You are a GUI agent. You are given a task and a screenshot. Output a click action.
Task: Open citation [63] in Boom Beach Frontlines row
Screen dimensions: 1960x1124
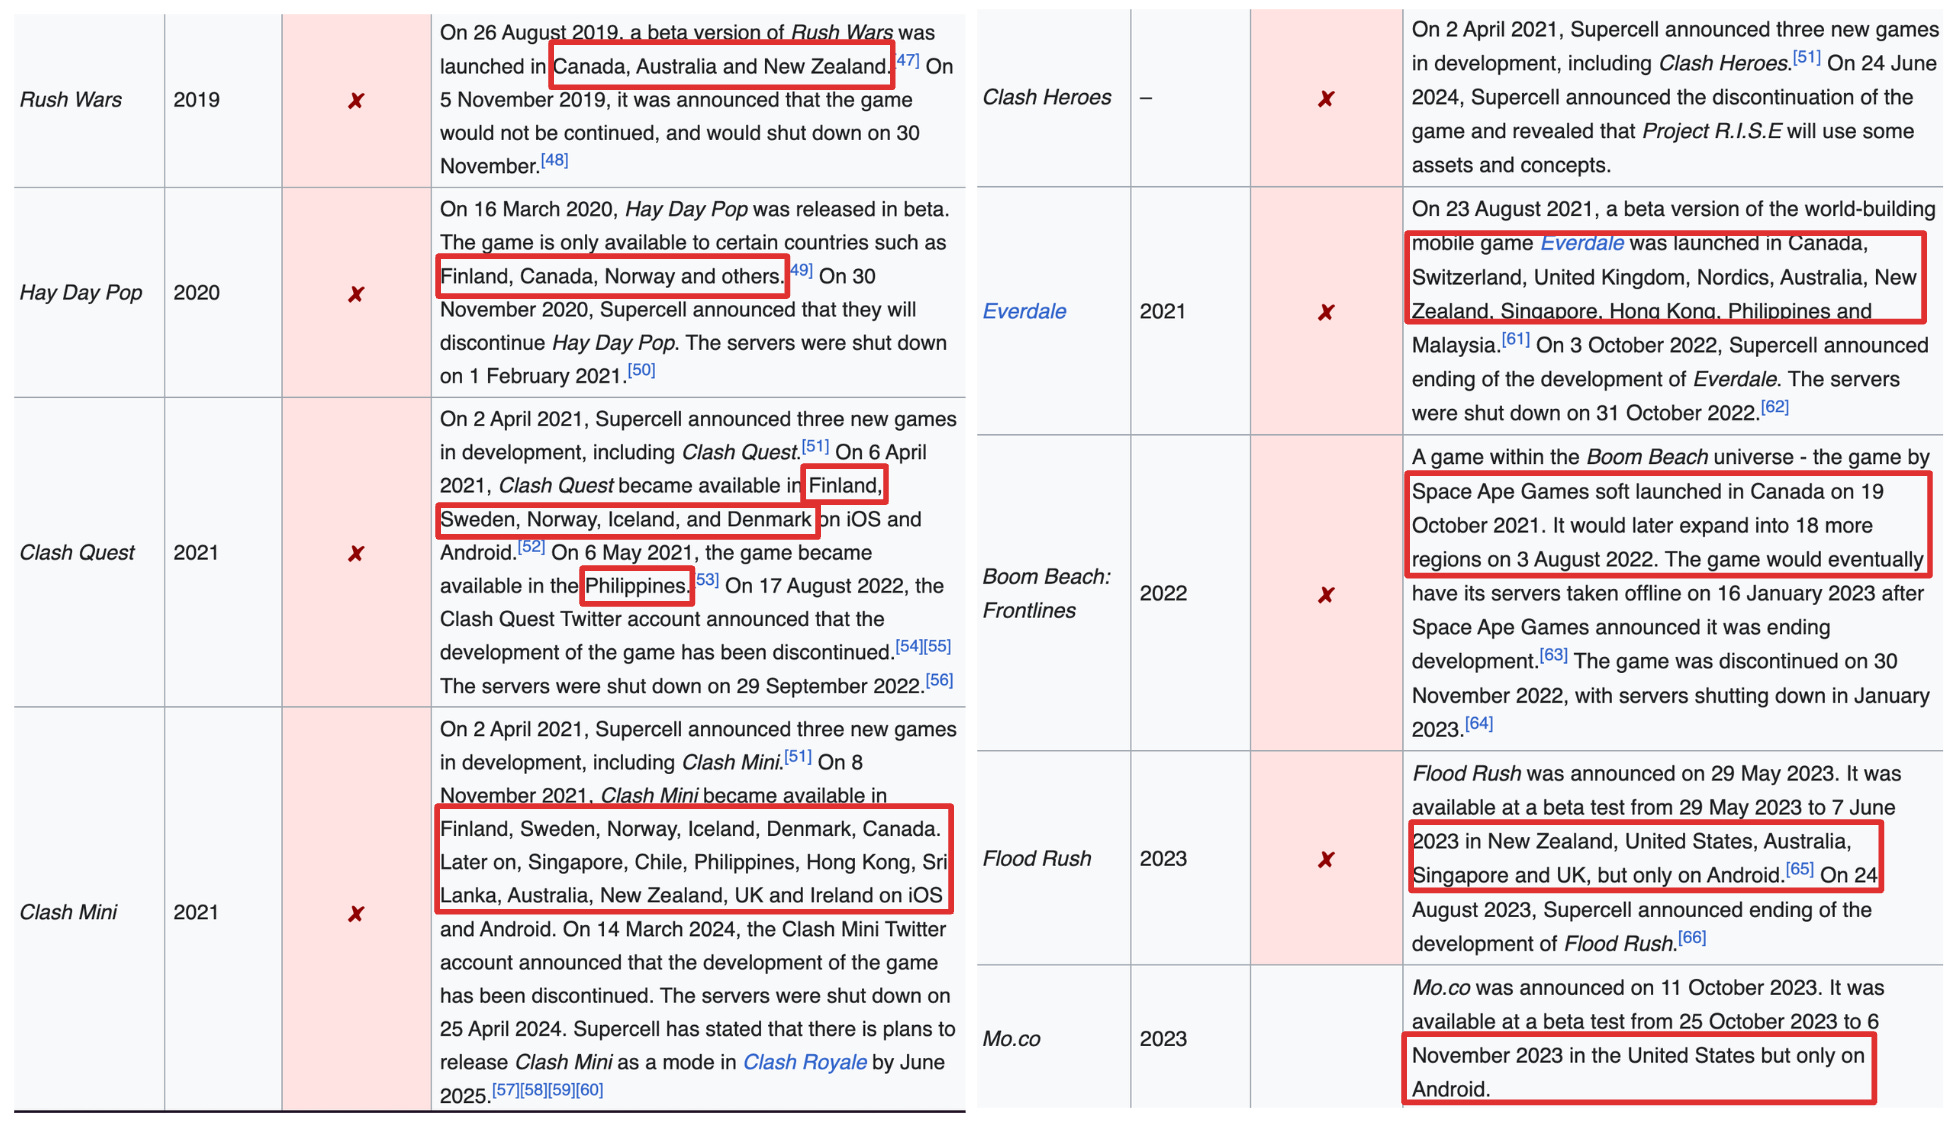1553,655
